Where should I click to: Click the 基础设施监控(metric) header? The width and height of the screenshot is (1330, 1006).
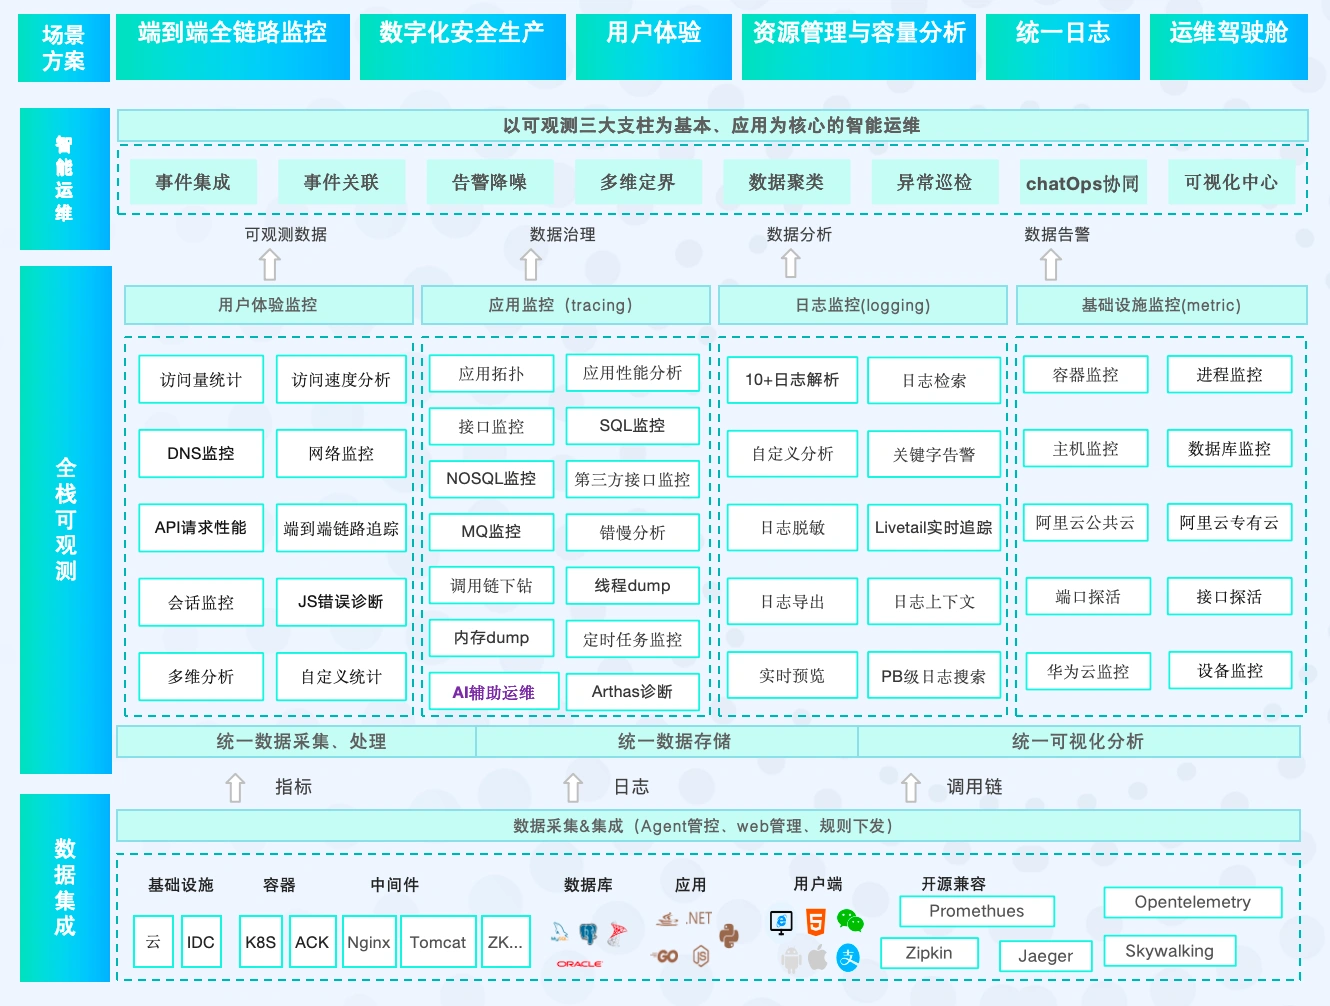point(1162,305)
